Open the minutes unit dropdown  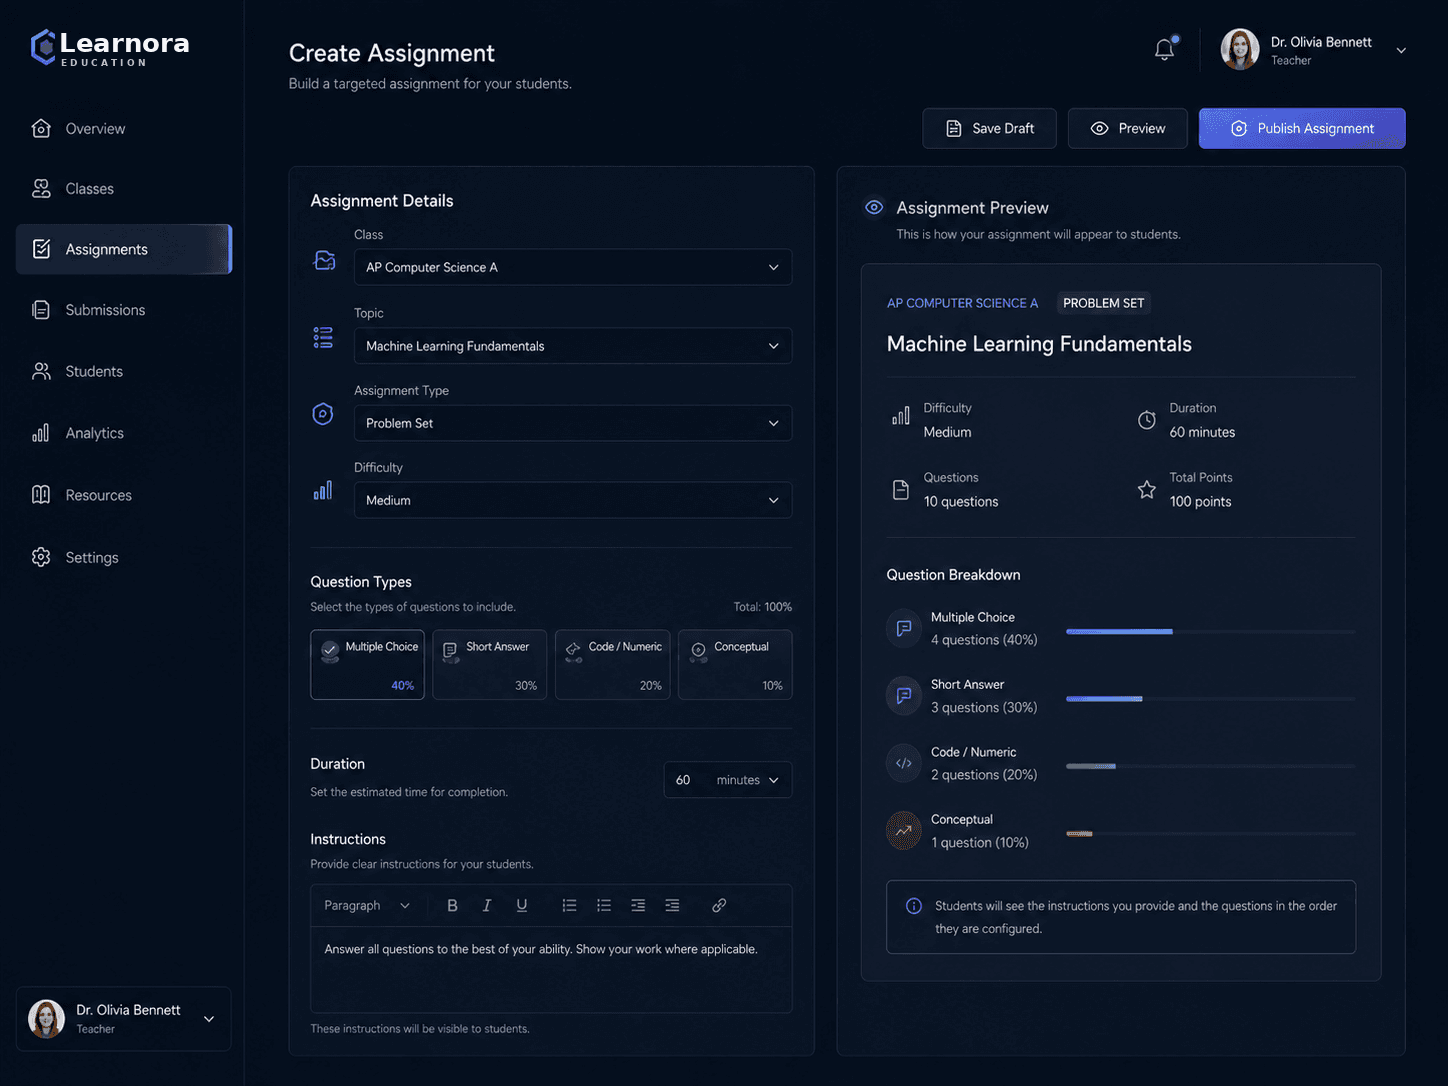(748, 780)
